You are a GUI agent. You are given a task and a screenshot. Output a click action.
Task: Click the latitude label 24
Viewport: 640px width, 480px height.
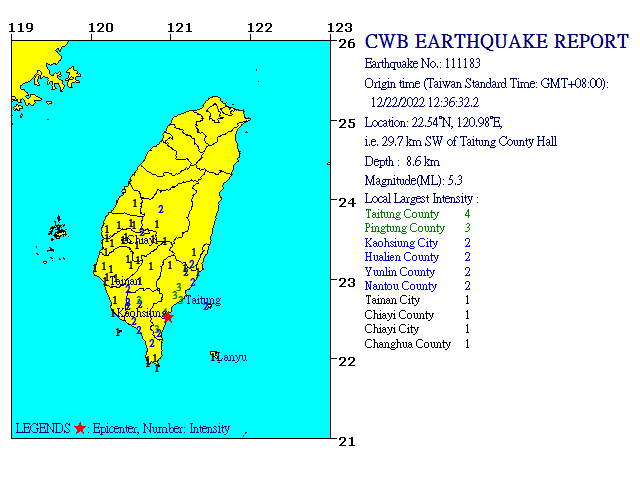click(347, 202)
